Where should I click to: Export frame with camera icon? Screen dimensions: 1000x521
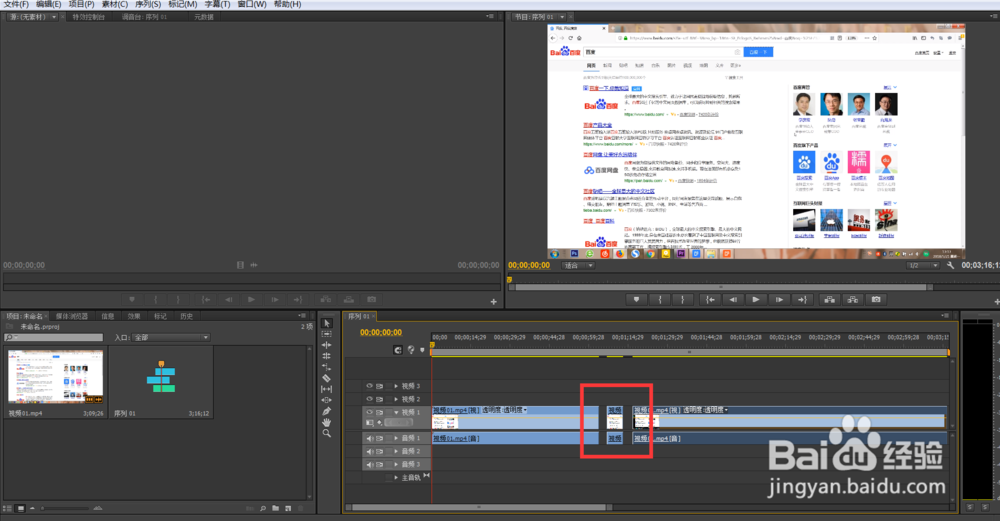(876, 299)
